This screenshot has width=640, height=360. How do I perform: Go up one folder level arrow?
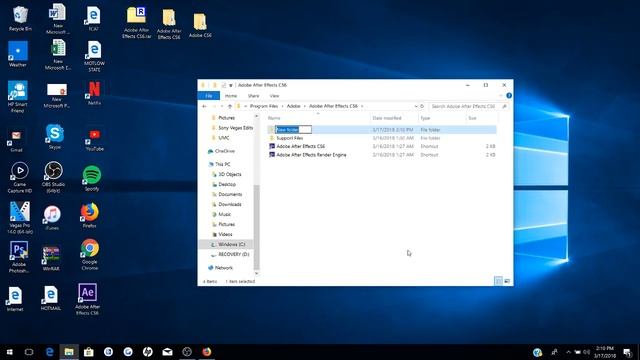(230, 106)
